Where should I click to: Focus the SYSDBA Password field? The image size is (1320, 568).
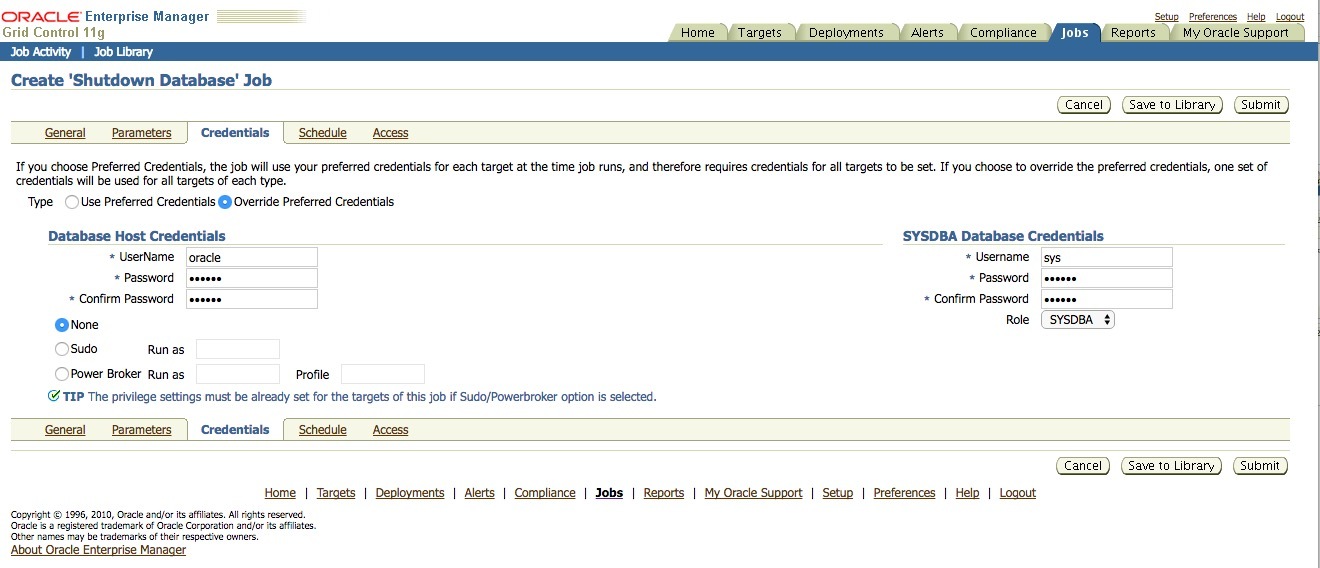pyautogui.click(x=1107, y=278)
